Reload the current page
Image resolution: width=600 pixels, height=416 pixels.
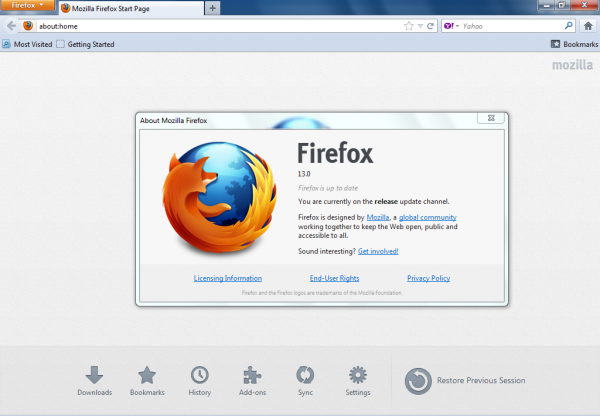[x=430, y=26]
